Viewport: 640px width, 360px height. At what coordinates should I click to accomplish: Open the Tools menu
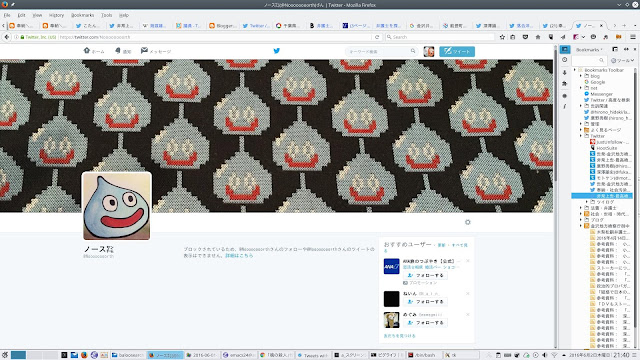click(x=107, y=15)
